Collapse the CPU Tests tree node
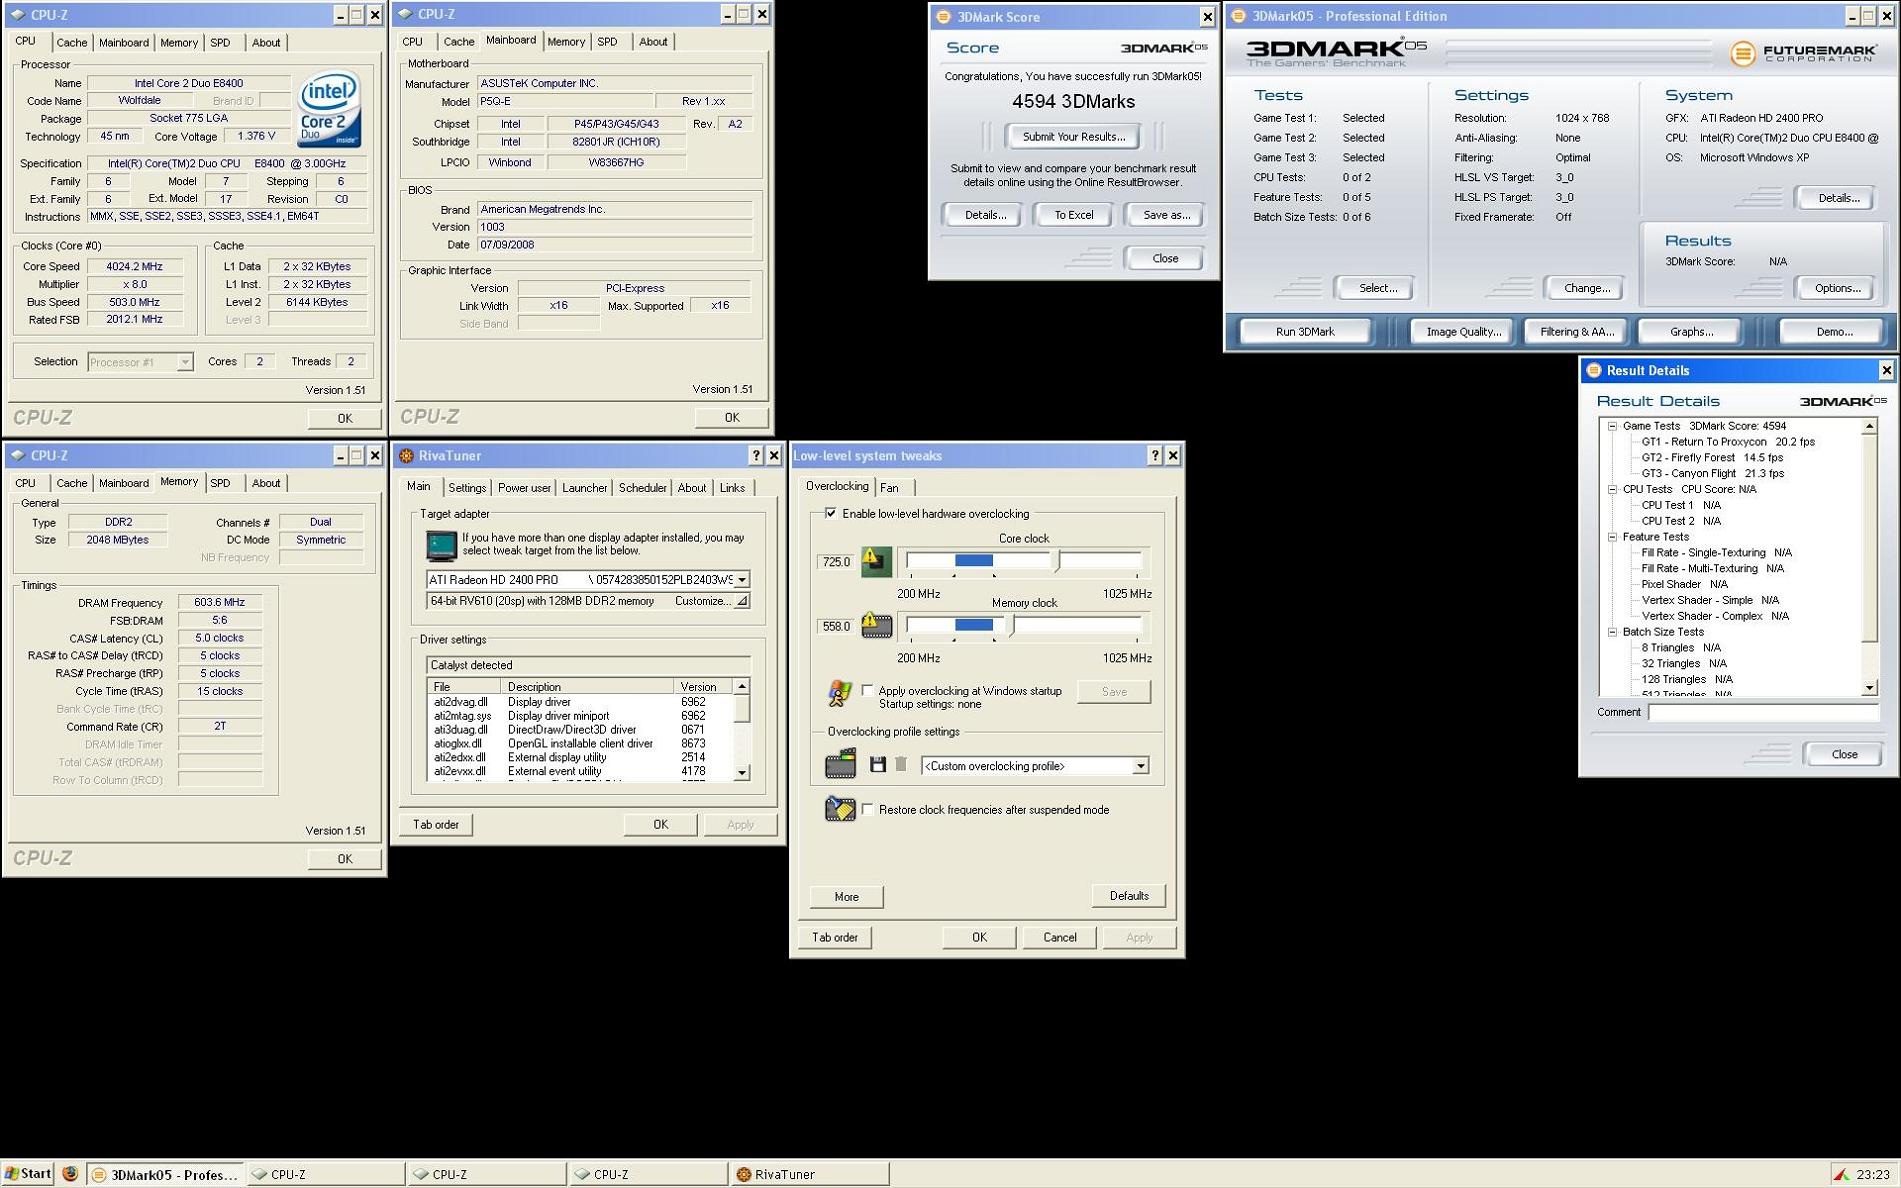The image size is (1901, 1188). point(1612,489)
